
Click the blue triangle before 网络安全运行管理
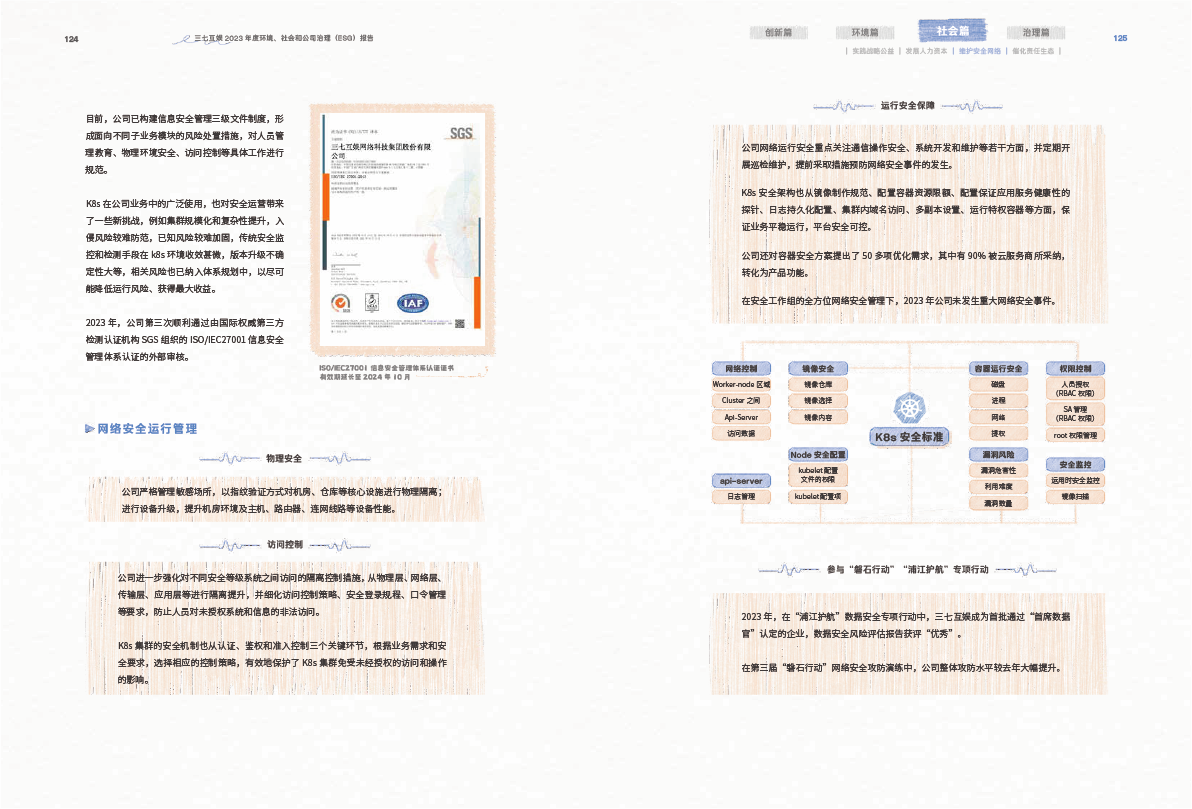[x=90, y=429]
